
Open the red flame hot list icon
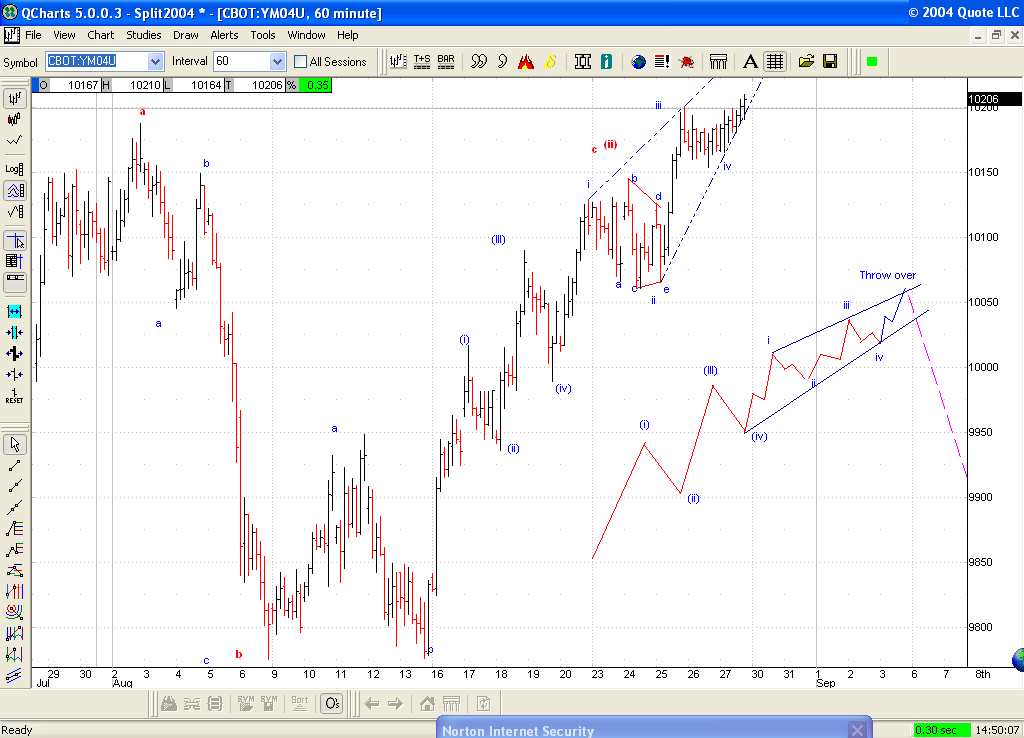(x=526, y=61)
